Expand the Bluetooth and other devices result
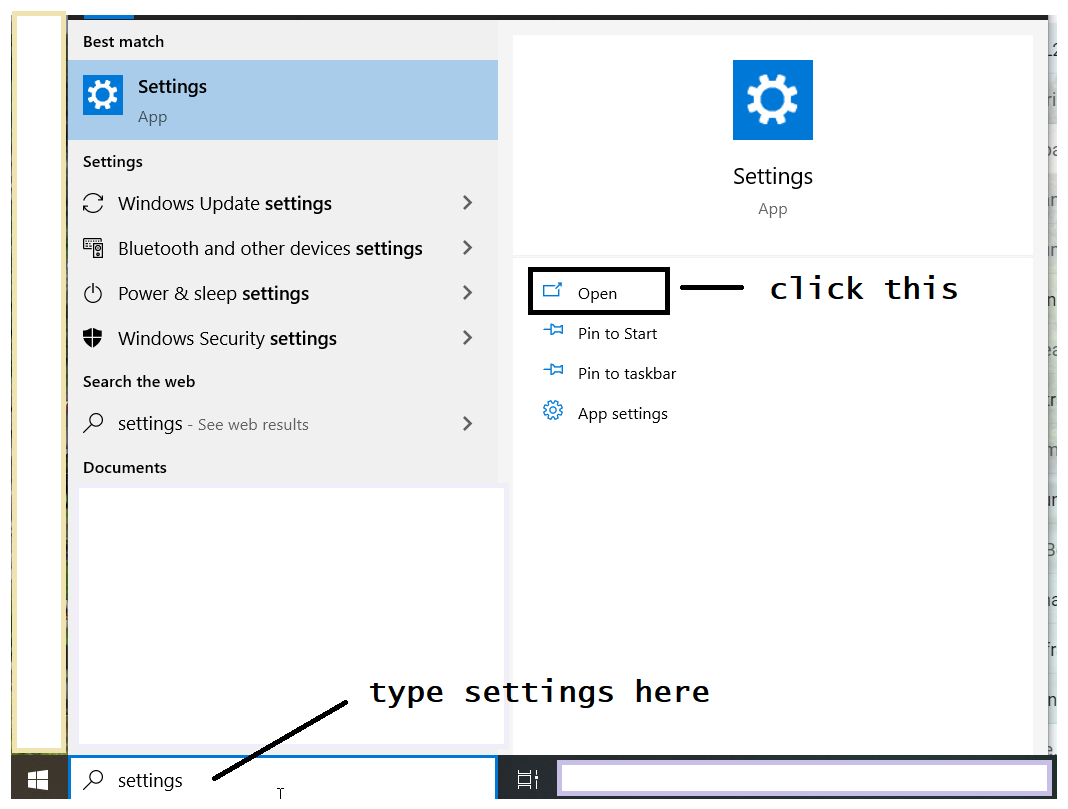1068x809 pixels. (x=466, y=248)
